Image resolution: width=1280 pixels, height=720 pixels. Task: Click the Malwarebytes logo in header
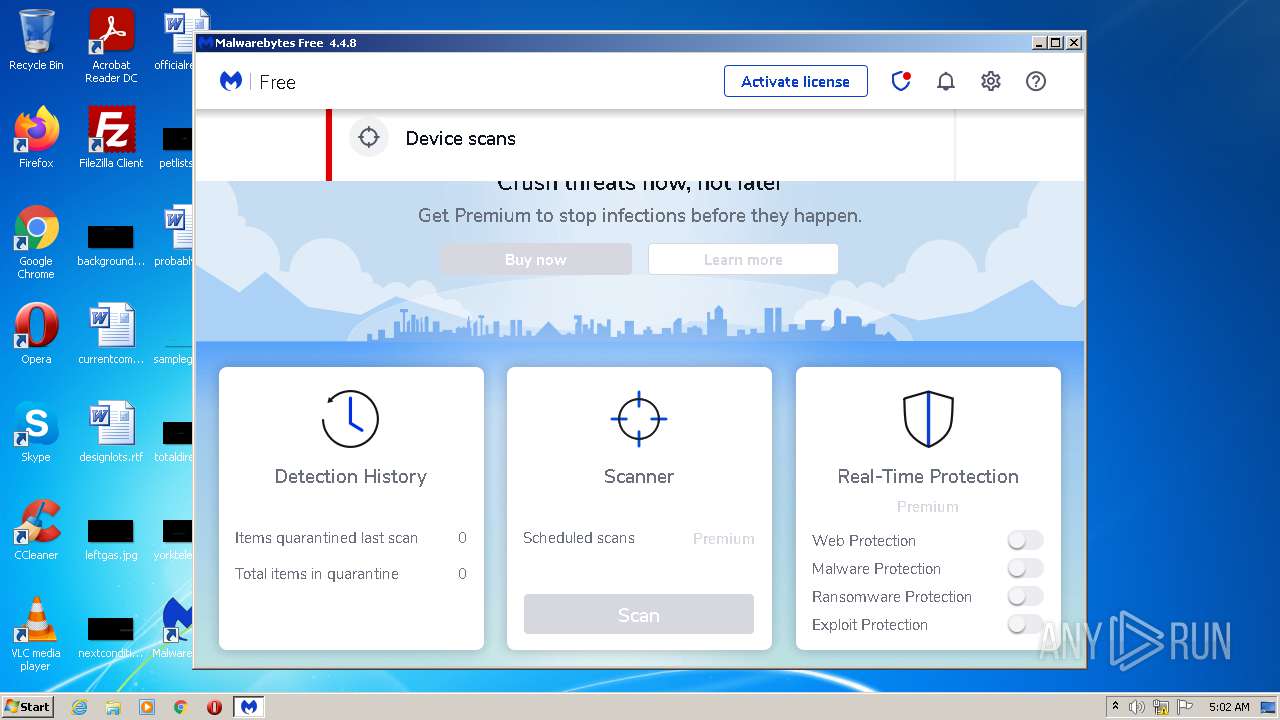231,81
